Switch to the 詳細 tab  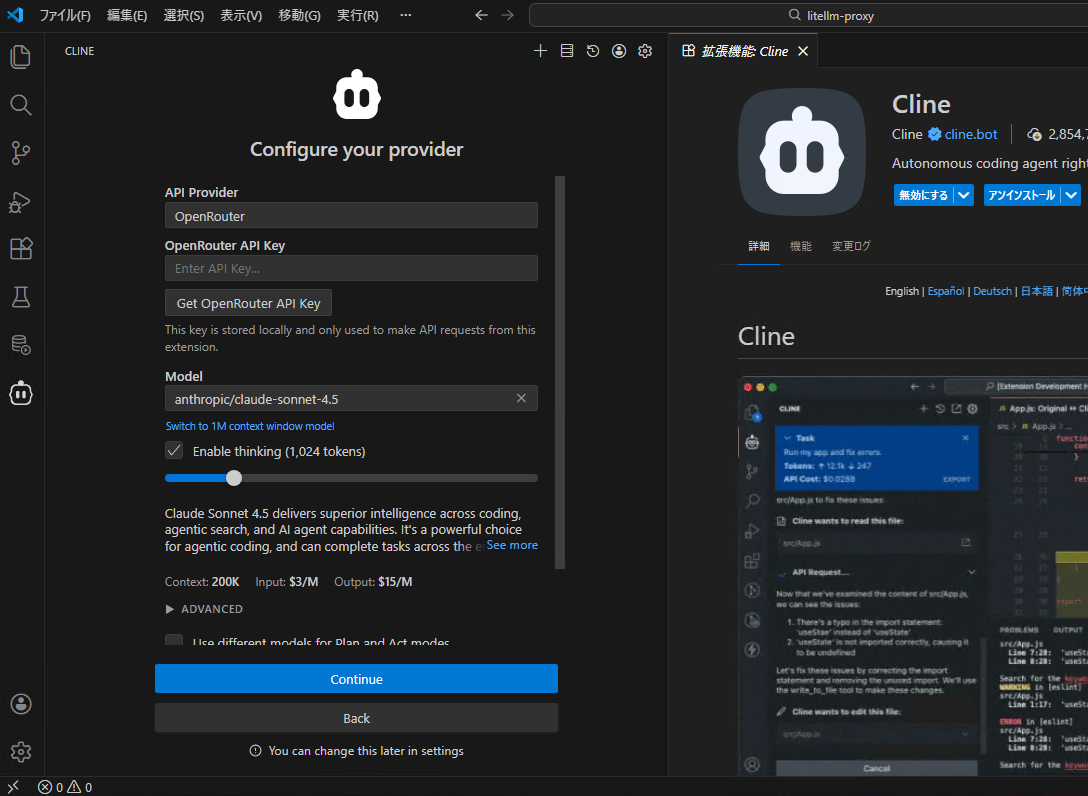point(759,246)
